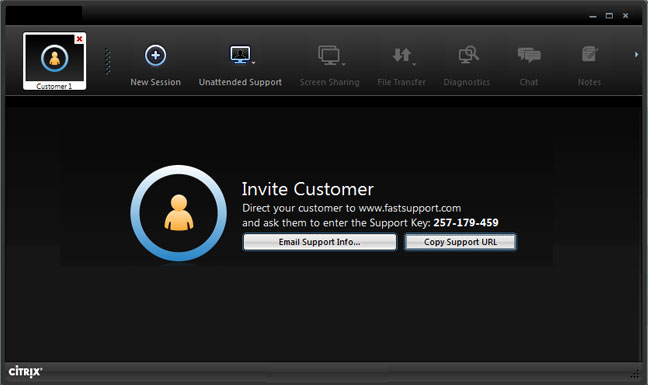Click the File Transfer arrows icon
This screenshot has height=385, width=648.
tap(401, 55)
